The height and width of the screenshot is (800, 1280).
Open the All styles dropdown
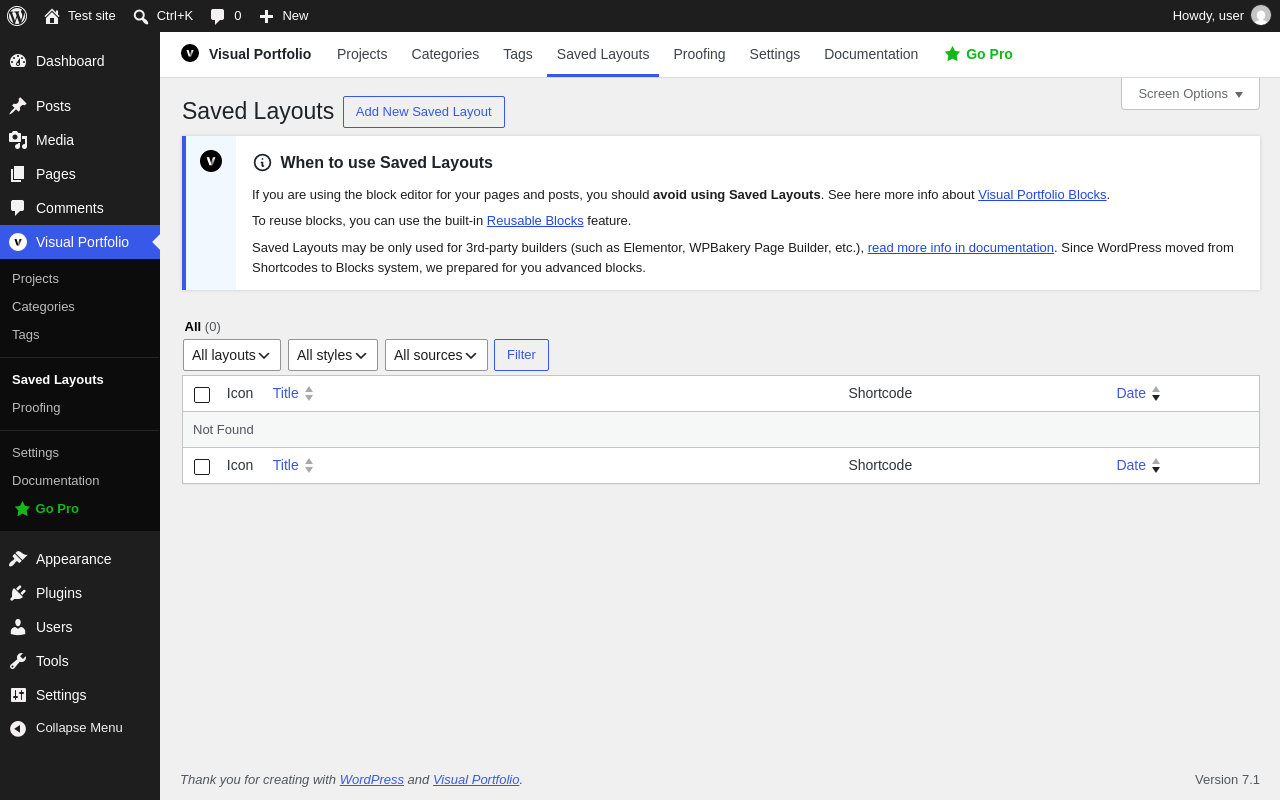333,355
